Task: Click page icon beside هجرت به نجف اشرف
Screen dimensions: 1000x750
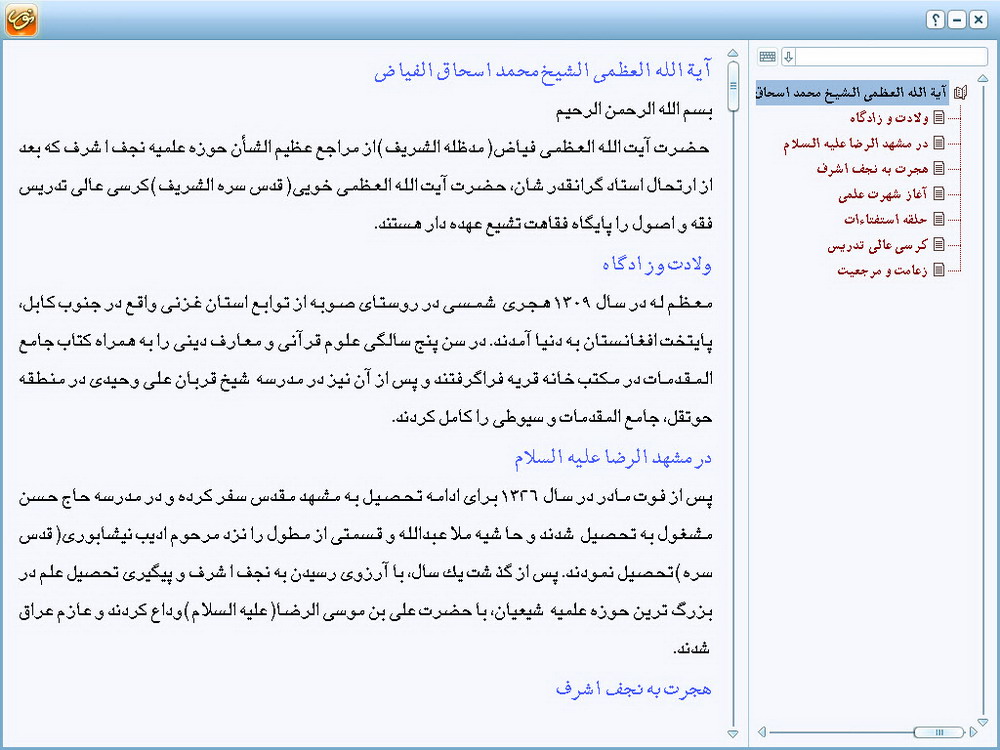Action: [x=939, y=168]
